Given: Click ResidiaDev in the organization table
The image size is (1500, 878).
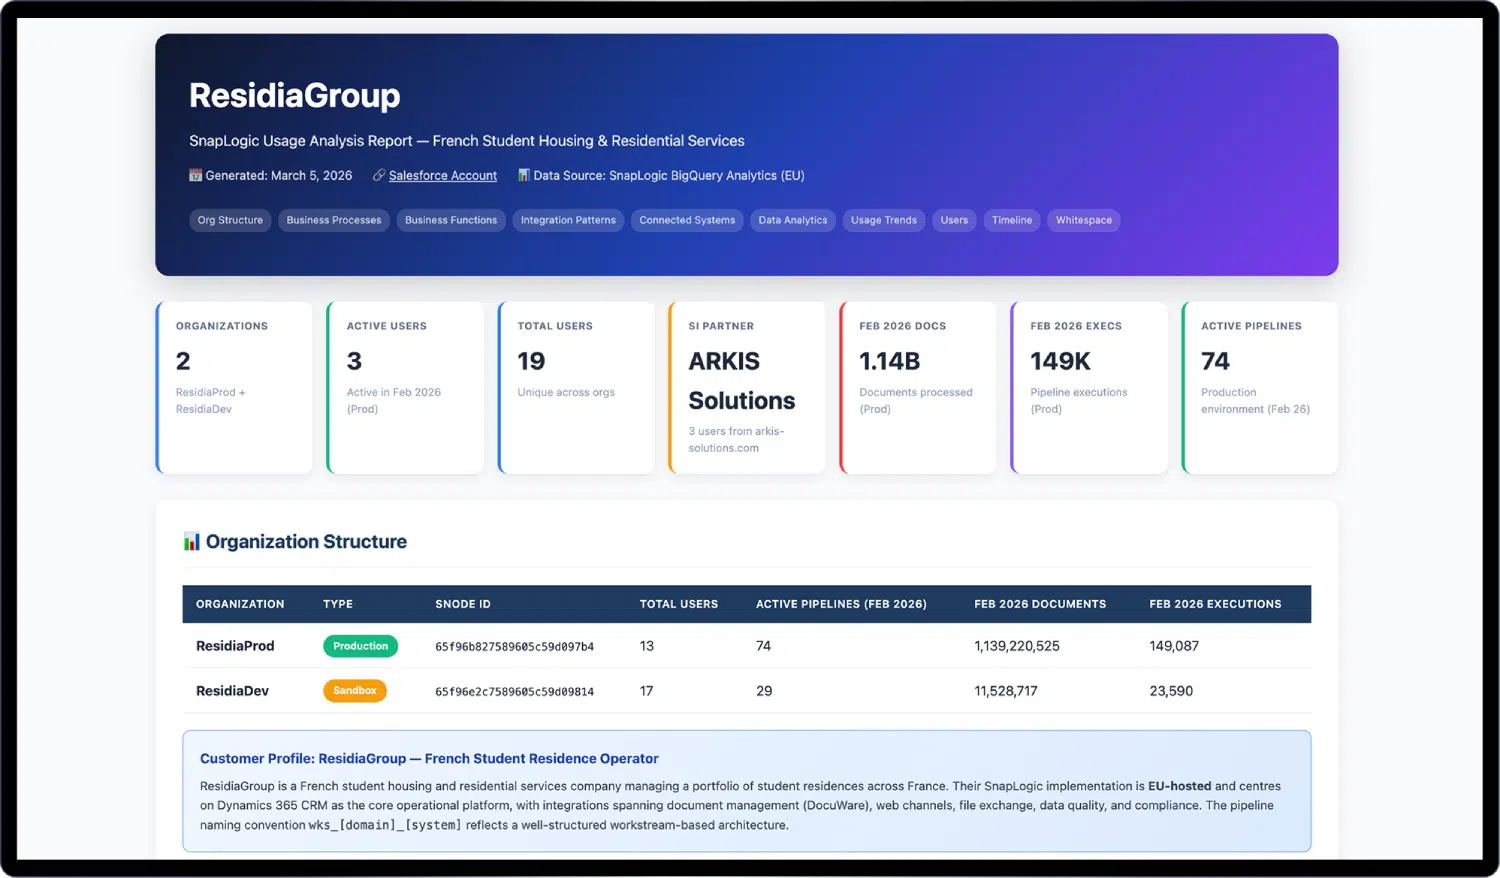Looking at the screenshot, I should pyautogui.click(x=232, y=691).
